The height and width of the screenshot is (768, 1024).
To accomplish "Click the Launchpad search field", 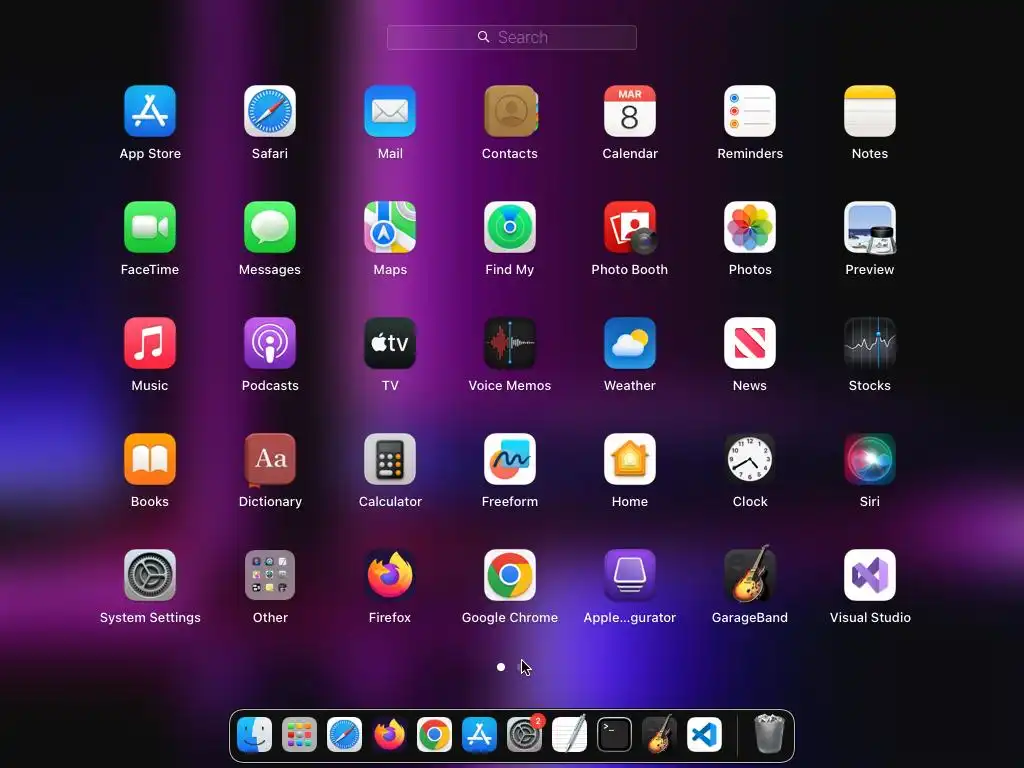I will tap(512, 37).
